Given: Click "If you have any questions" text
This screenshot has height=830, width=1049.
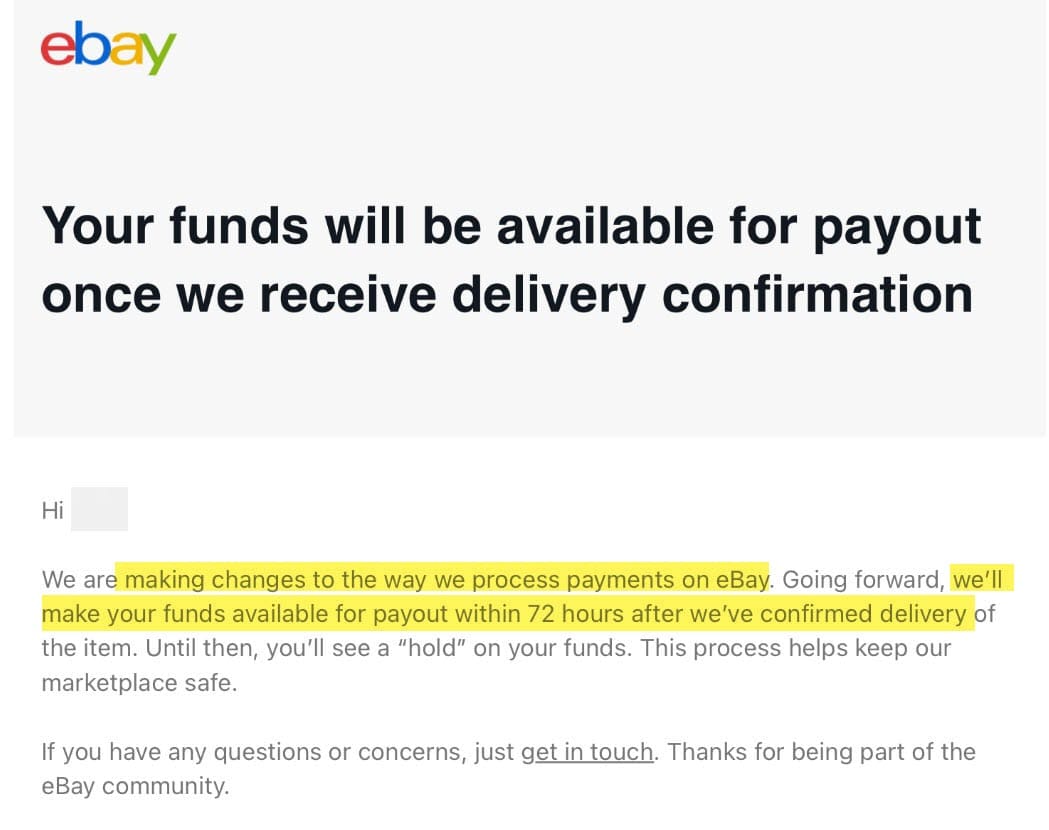Looking at the screenshot, I should click(180, 752).
